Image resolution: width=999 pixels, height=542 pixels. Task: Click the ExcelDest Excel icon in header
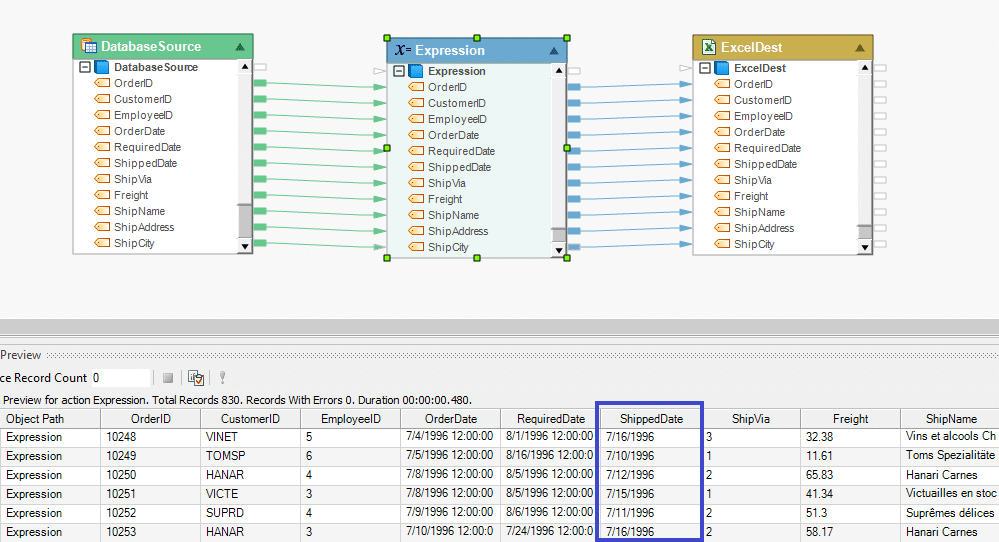pos(708,47)
